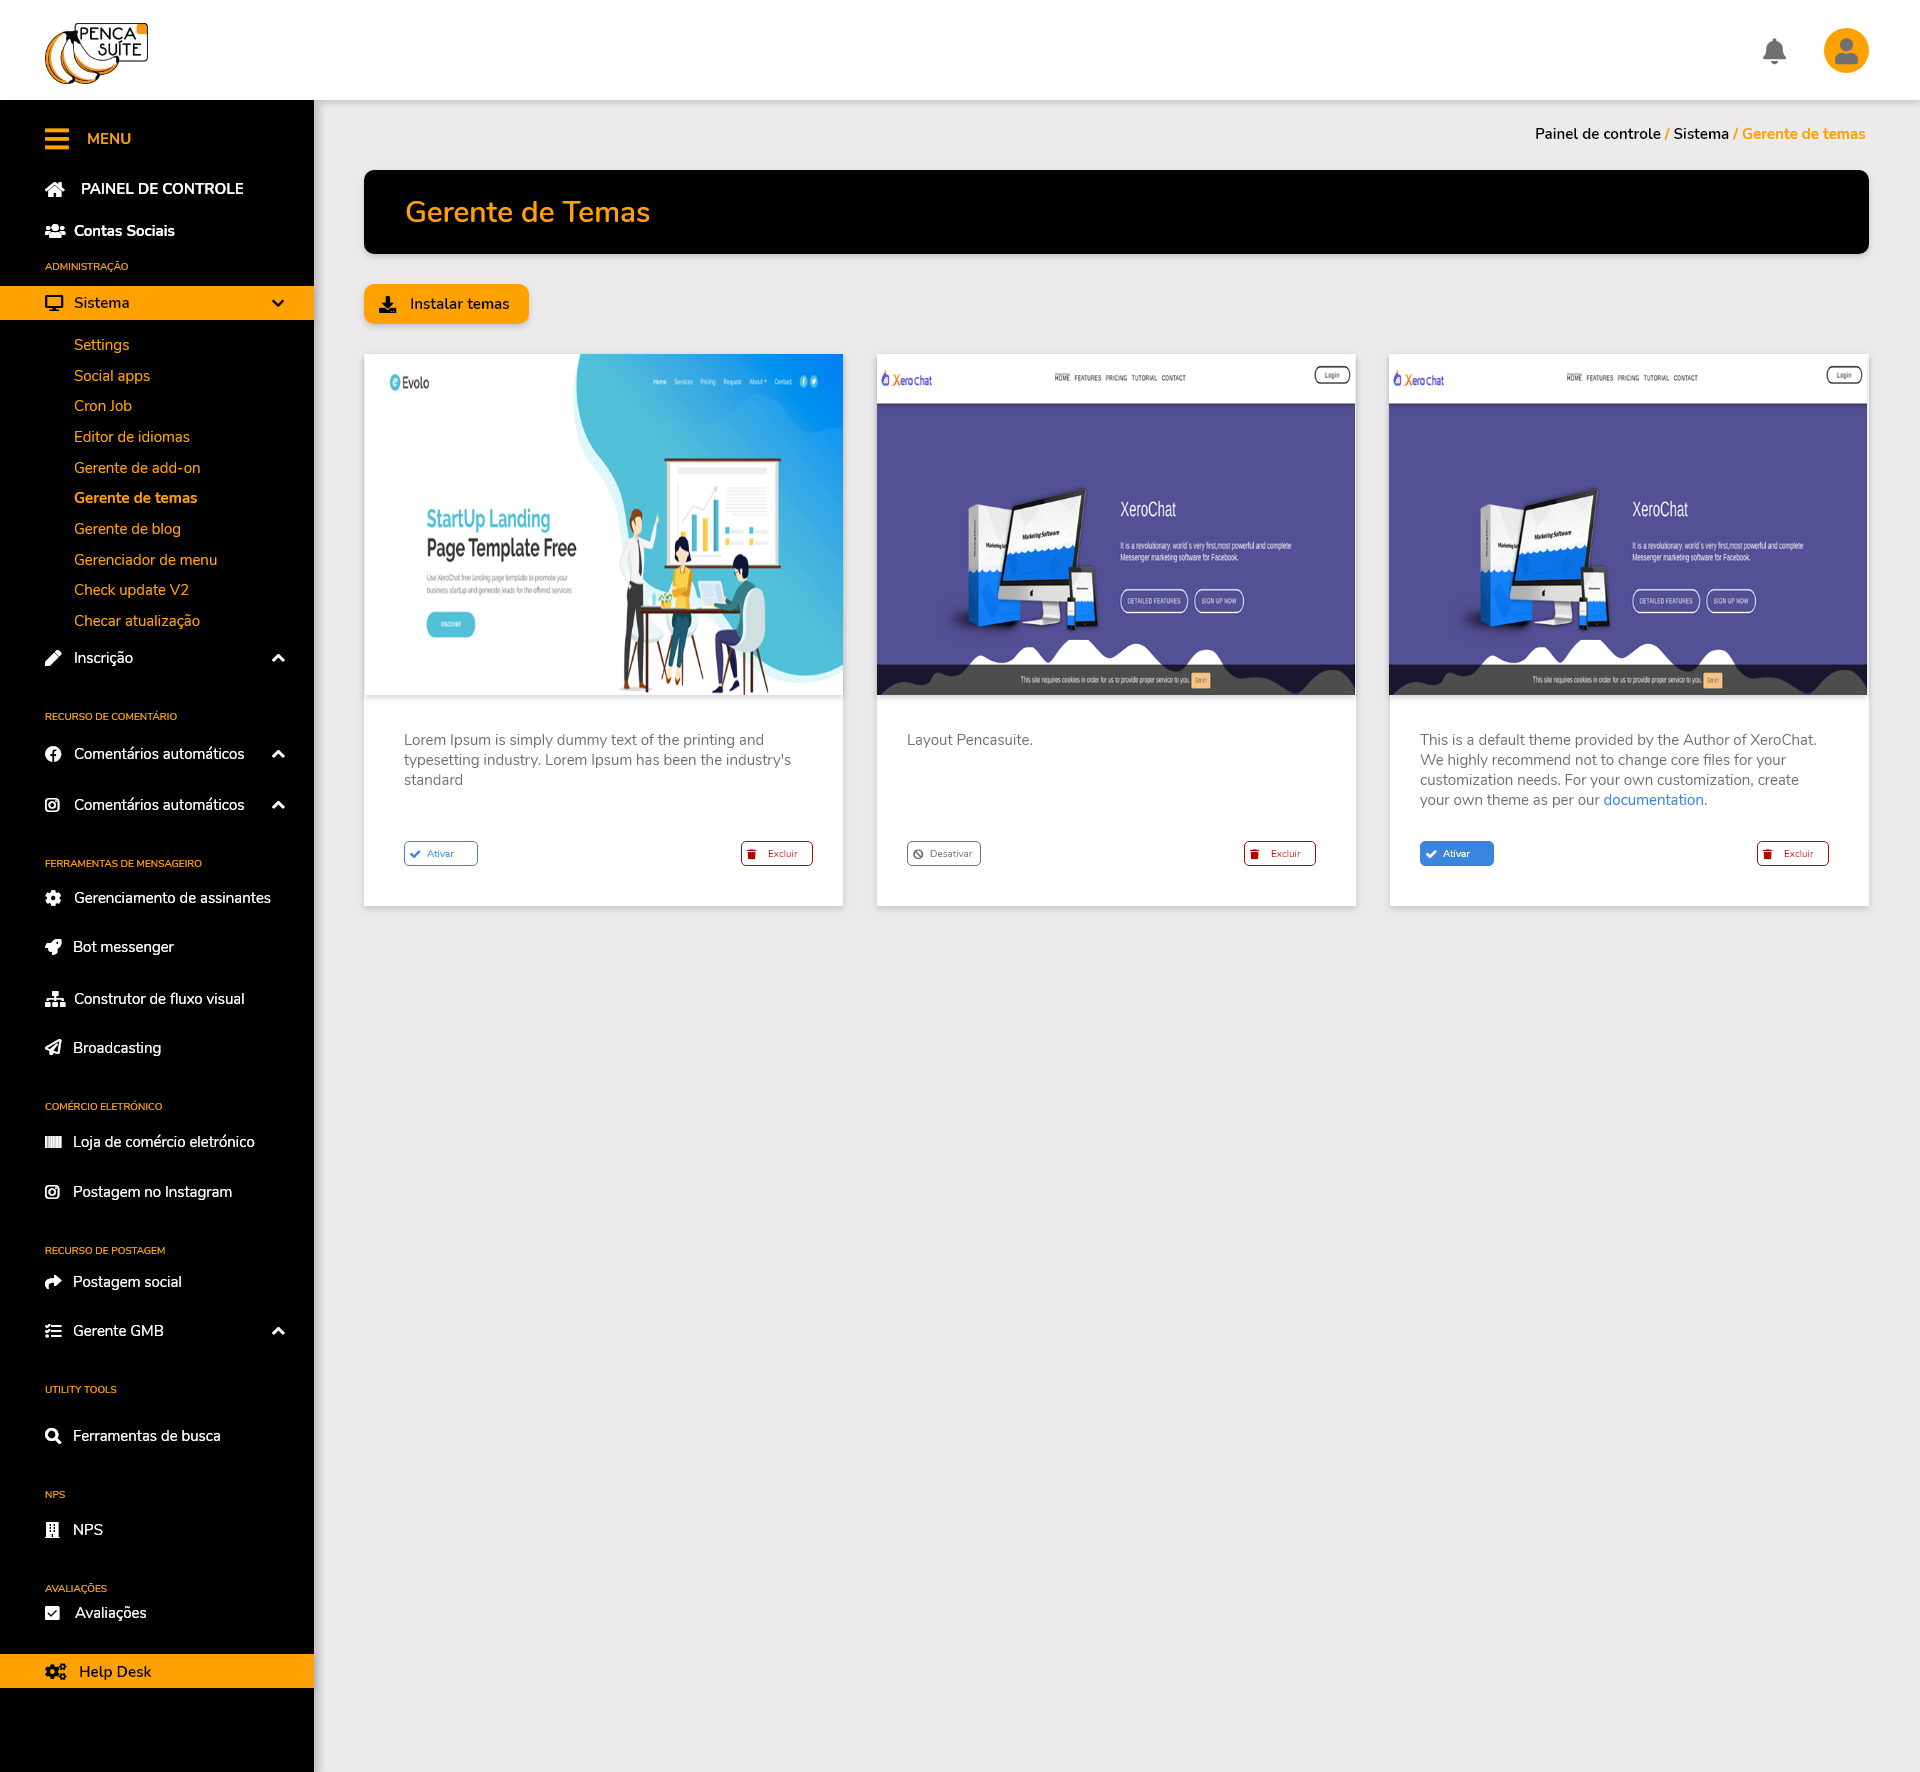This screenshot has width=1920, height=1772.
Task: Deactivate the Layout Pencasuite theme
Action: click(943, 854)
